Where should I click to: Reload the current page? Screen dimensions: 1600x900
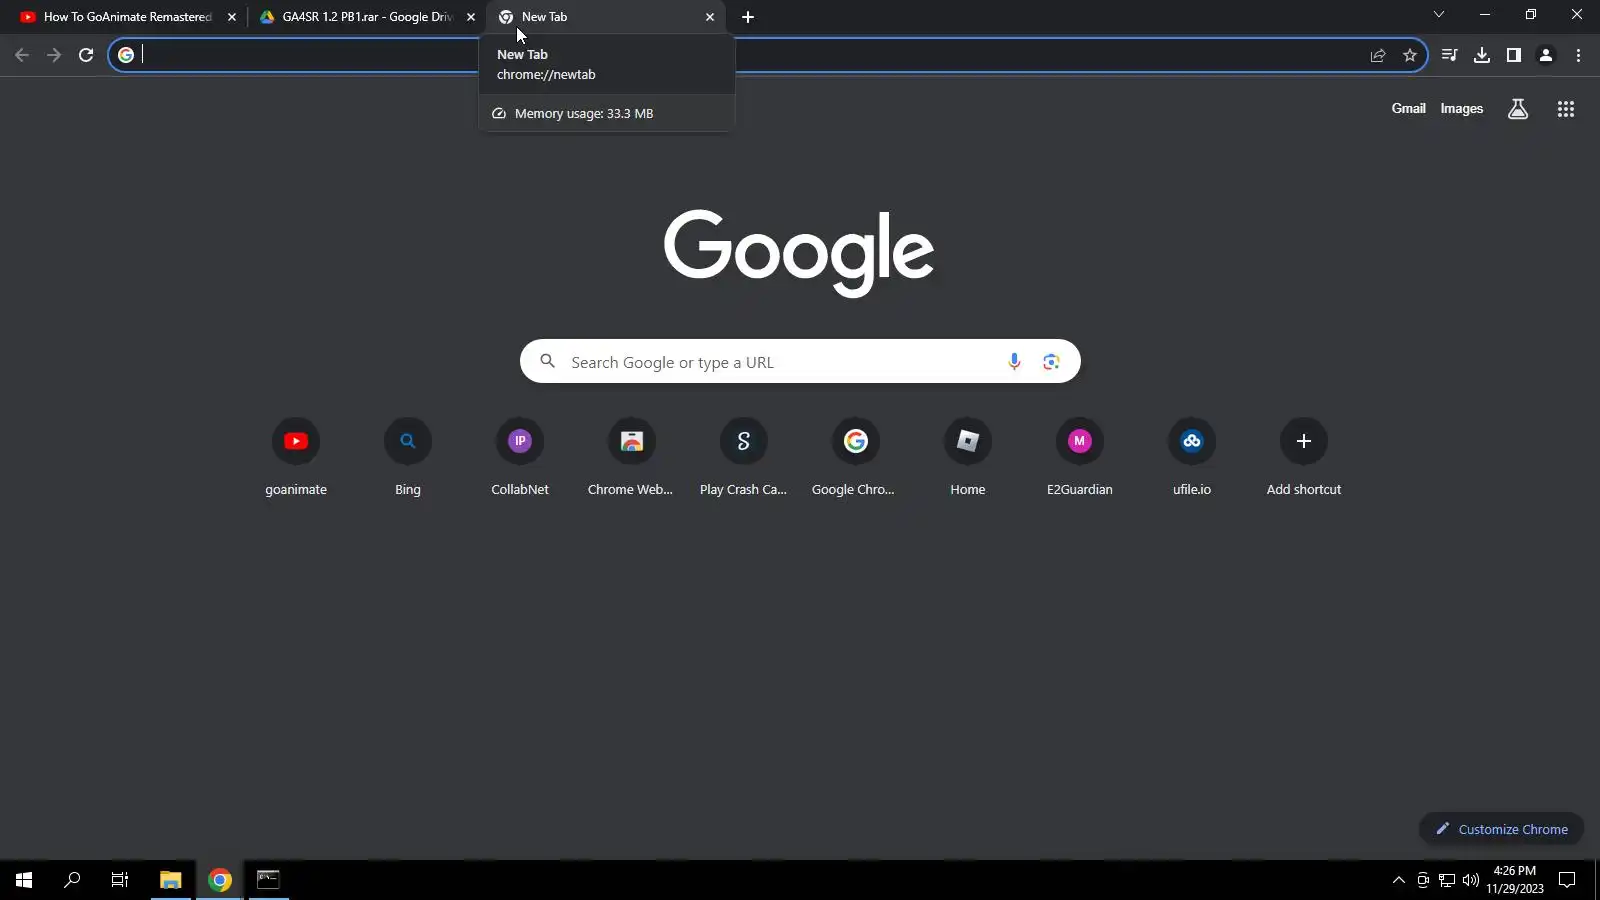coord(86,55)
